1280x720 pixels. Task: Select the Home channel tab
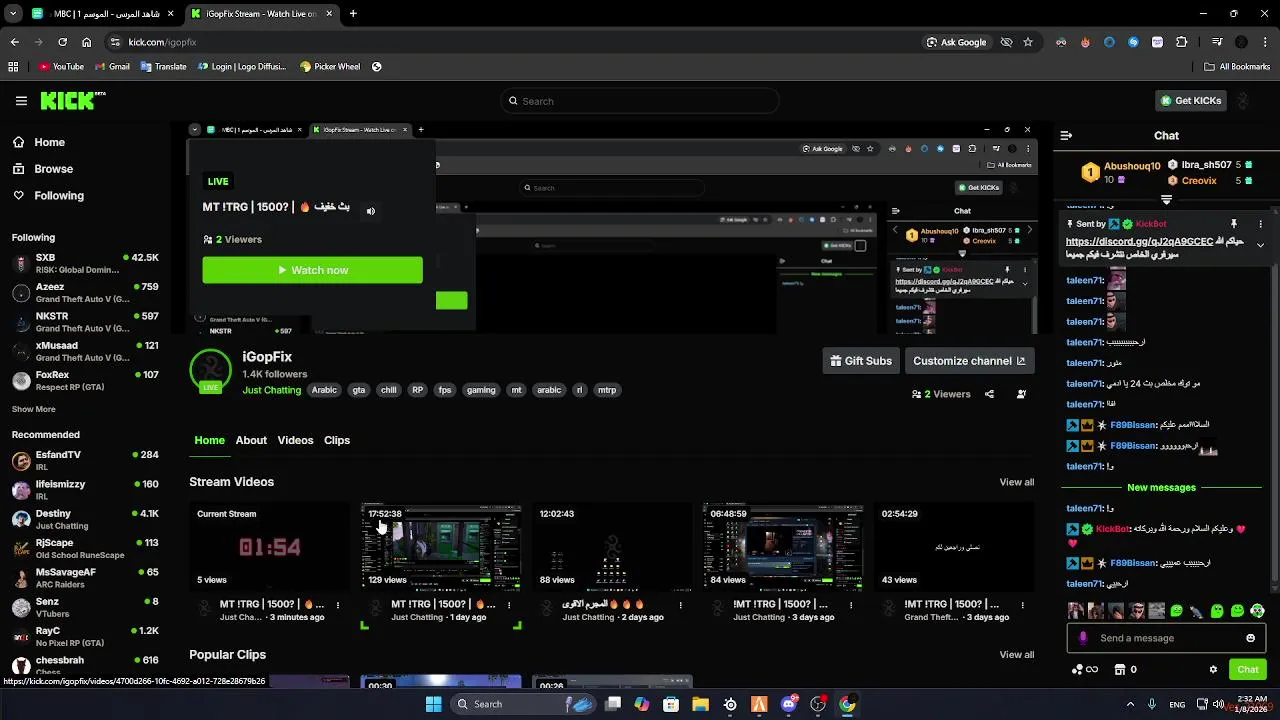209,440
